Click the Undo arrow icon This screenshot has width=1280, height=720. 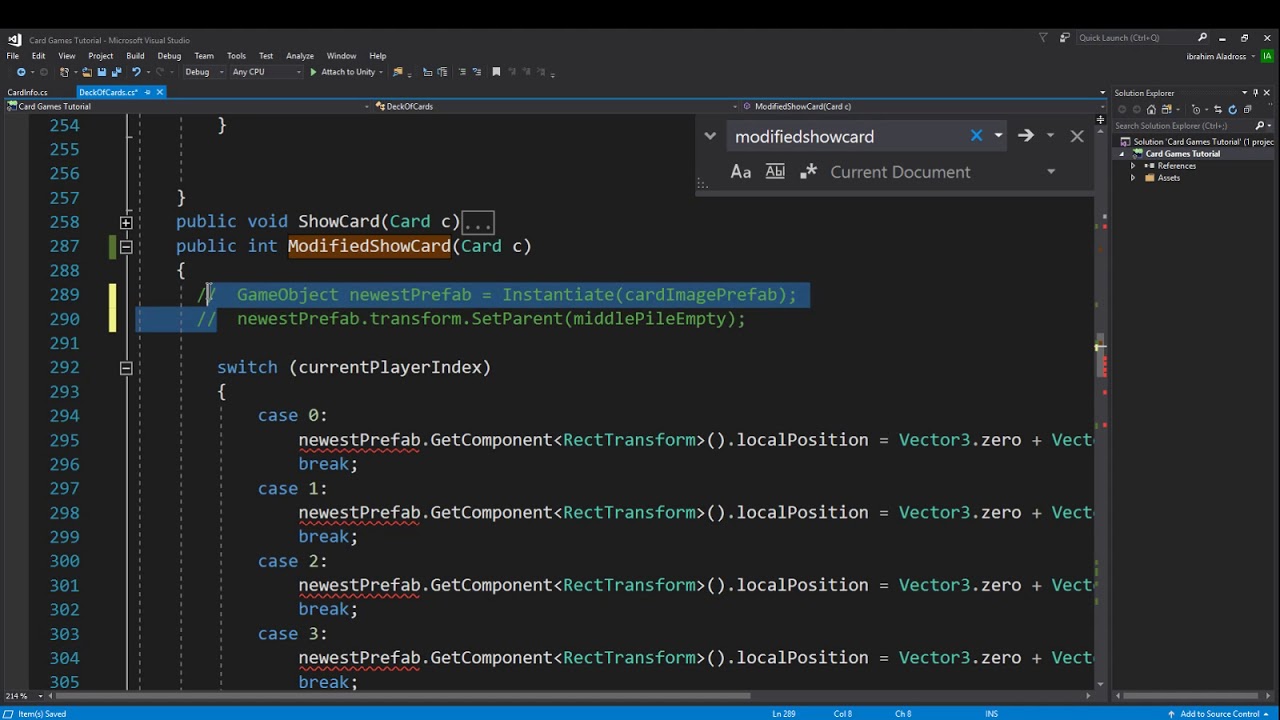[x=136, y=72]
